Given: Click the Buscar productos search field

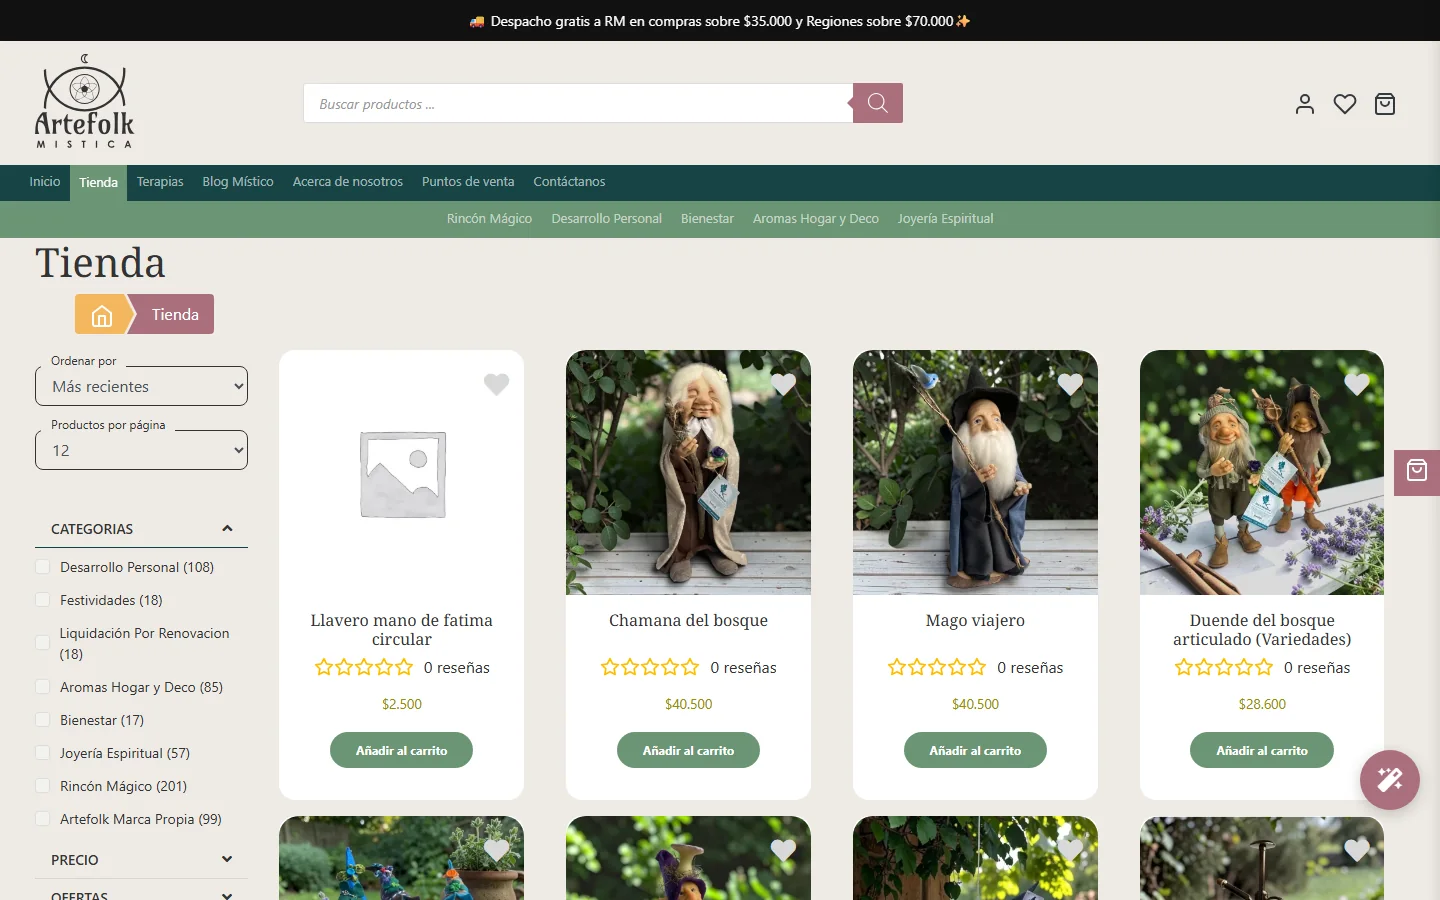Looking at the screenshot, I should point(578,103).
